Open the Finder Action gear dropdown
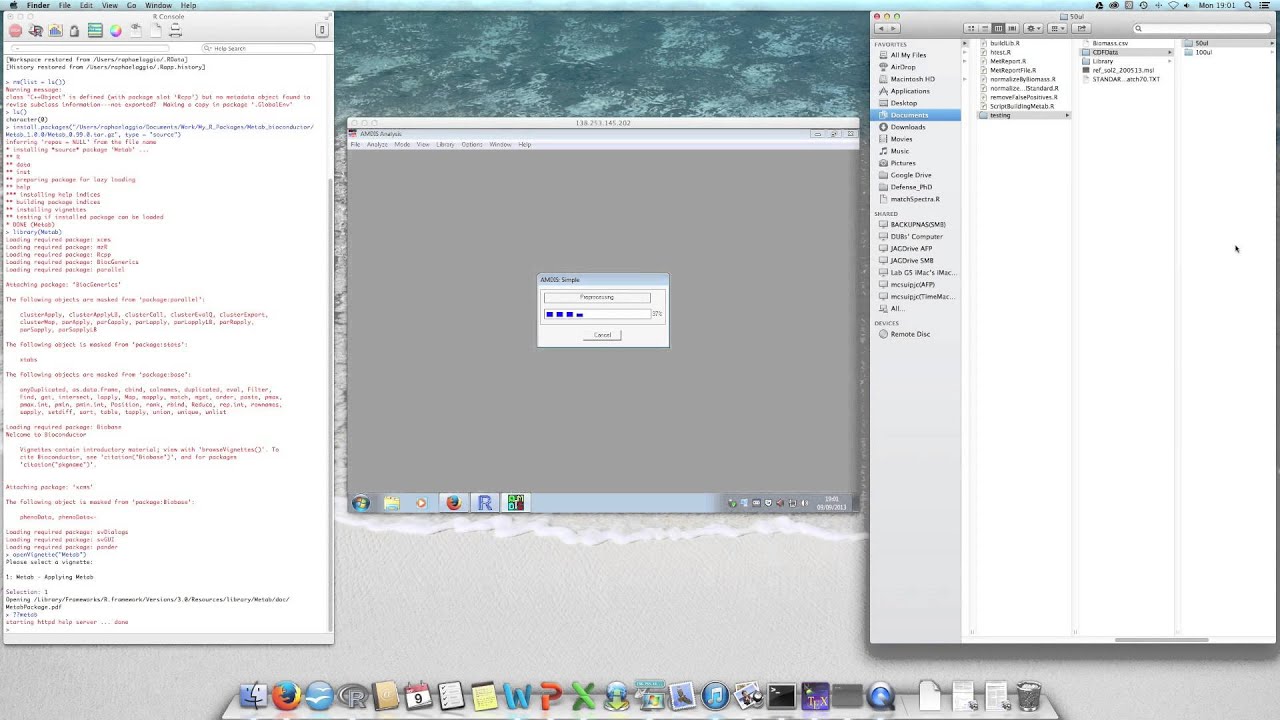Image resolution: width=1280 pixels, height=720 pixels. pos(1033,28)
